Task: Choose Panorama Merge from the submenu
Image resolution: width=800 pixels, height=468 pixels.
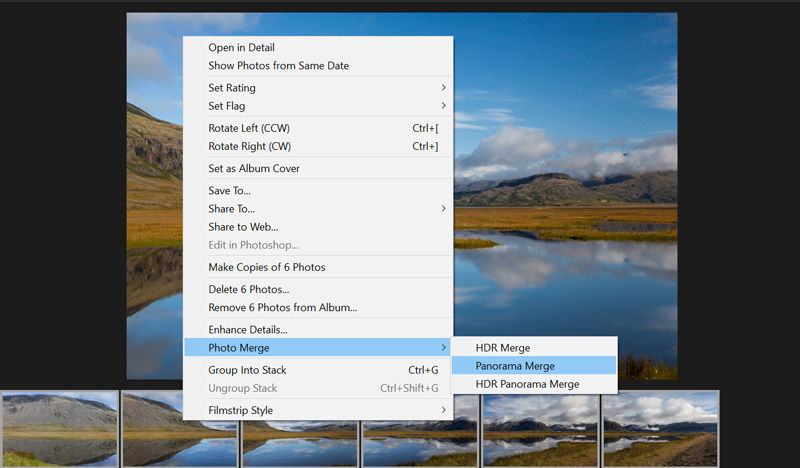Action: [515, 366]
